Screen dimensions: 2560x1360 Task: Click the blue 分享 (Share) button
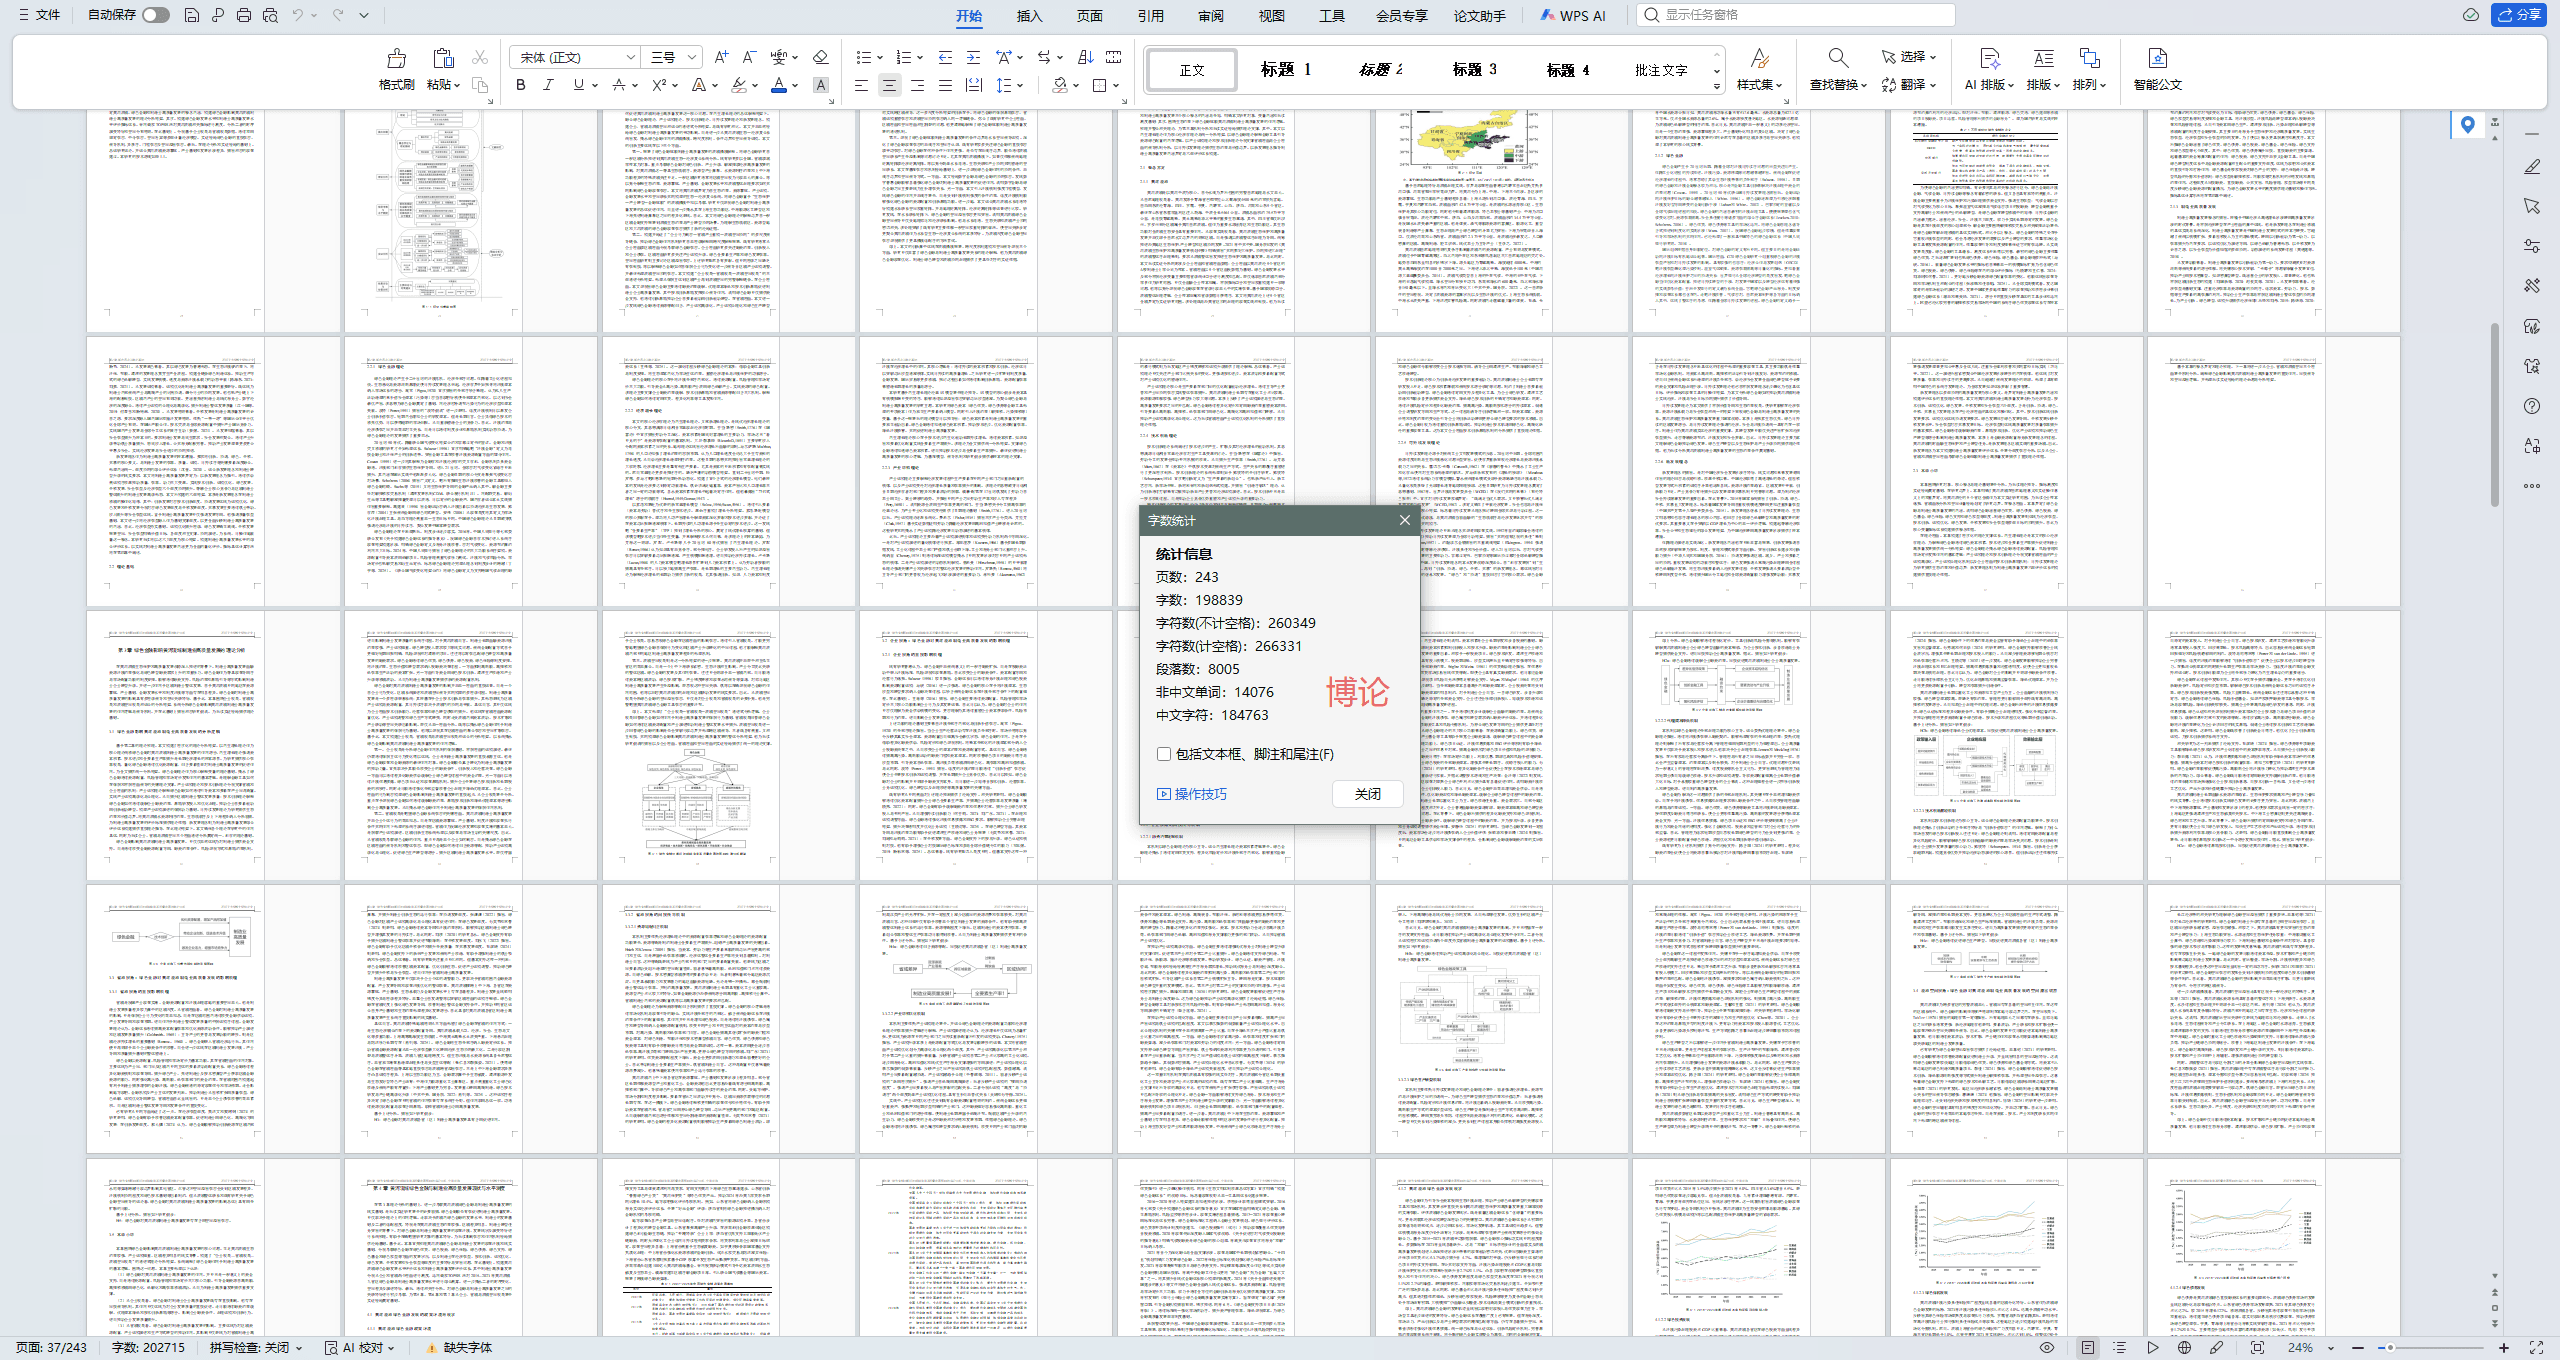(x=2519, y=15)
